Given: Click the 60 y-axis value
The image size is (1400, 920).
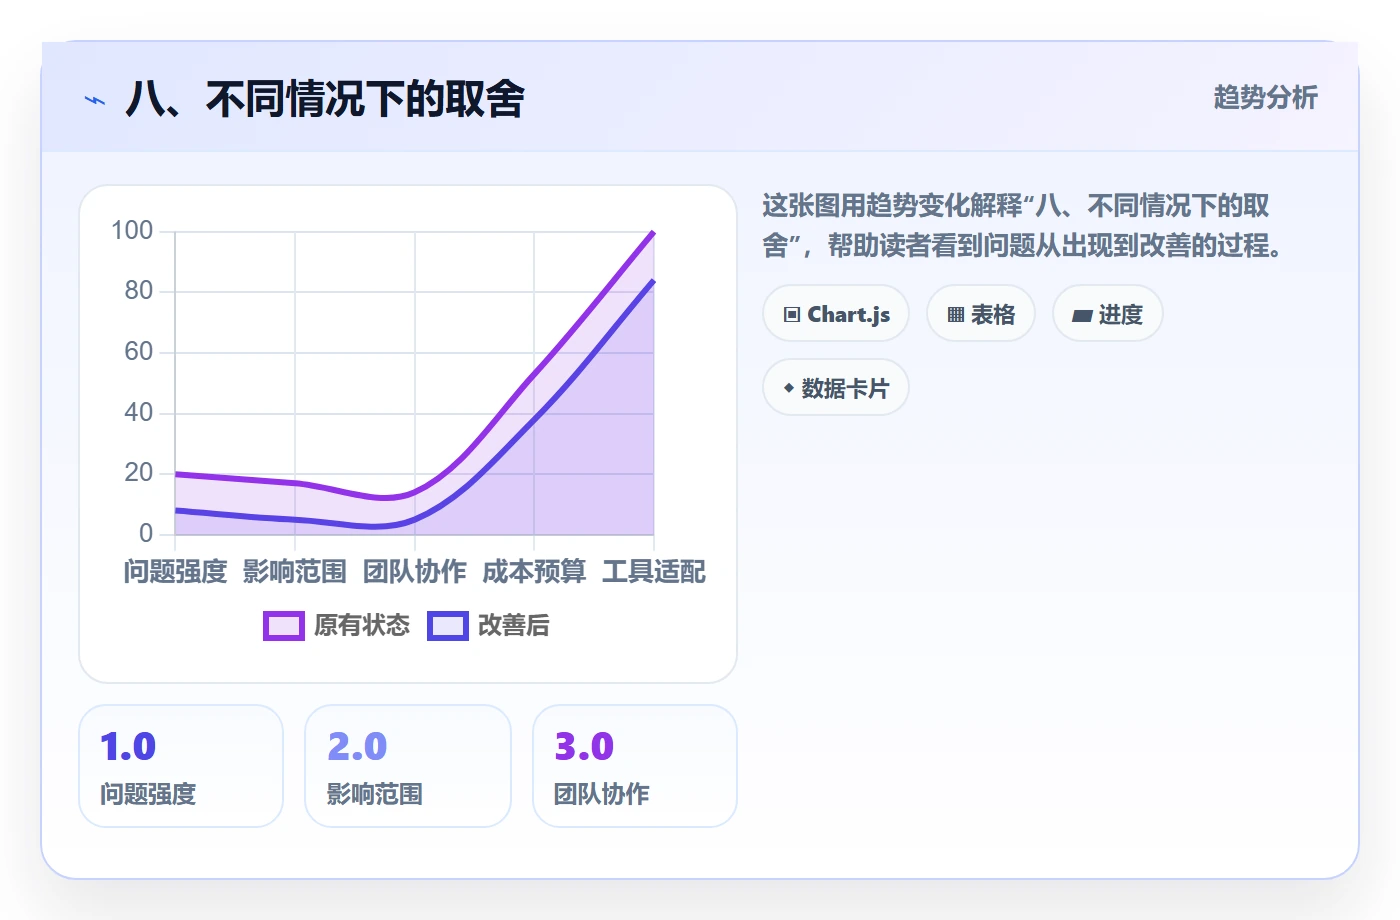Looking at the screenshot, I should (139, 352).
